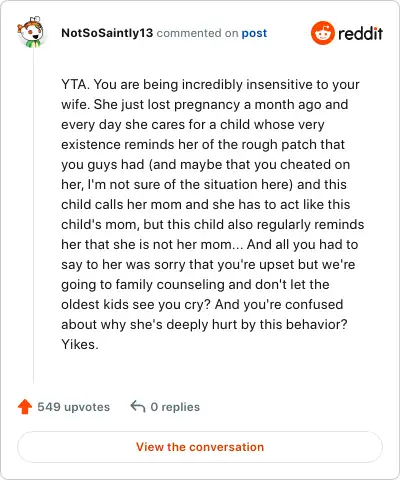Select the '549 upvotes' count

coord(73,407)
